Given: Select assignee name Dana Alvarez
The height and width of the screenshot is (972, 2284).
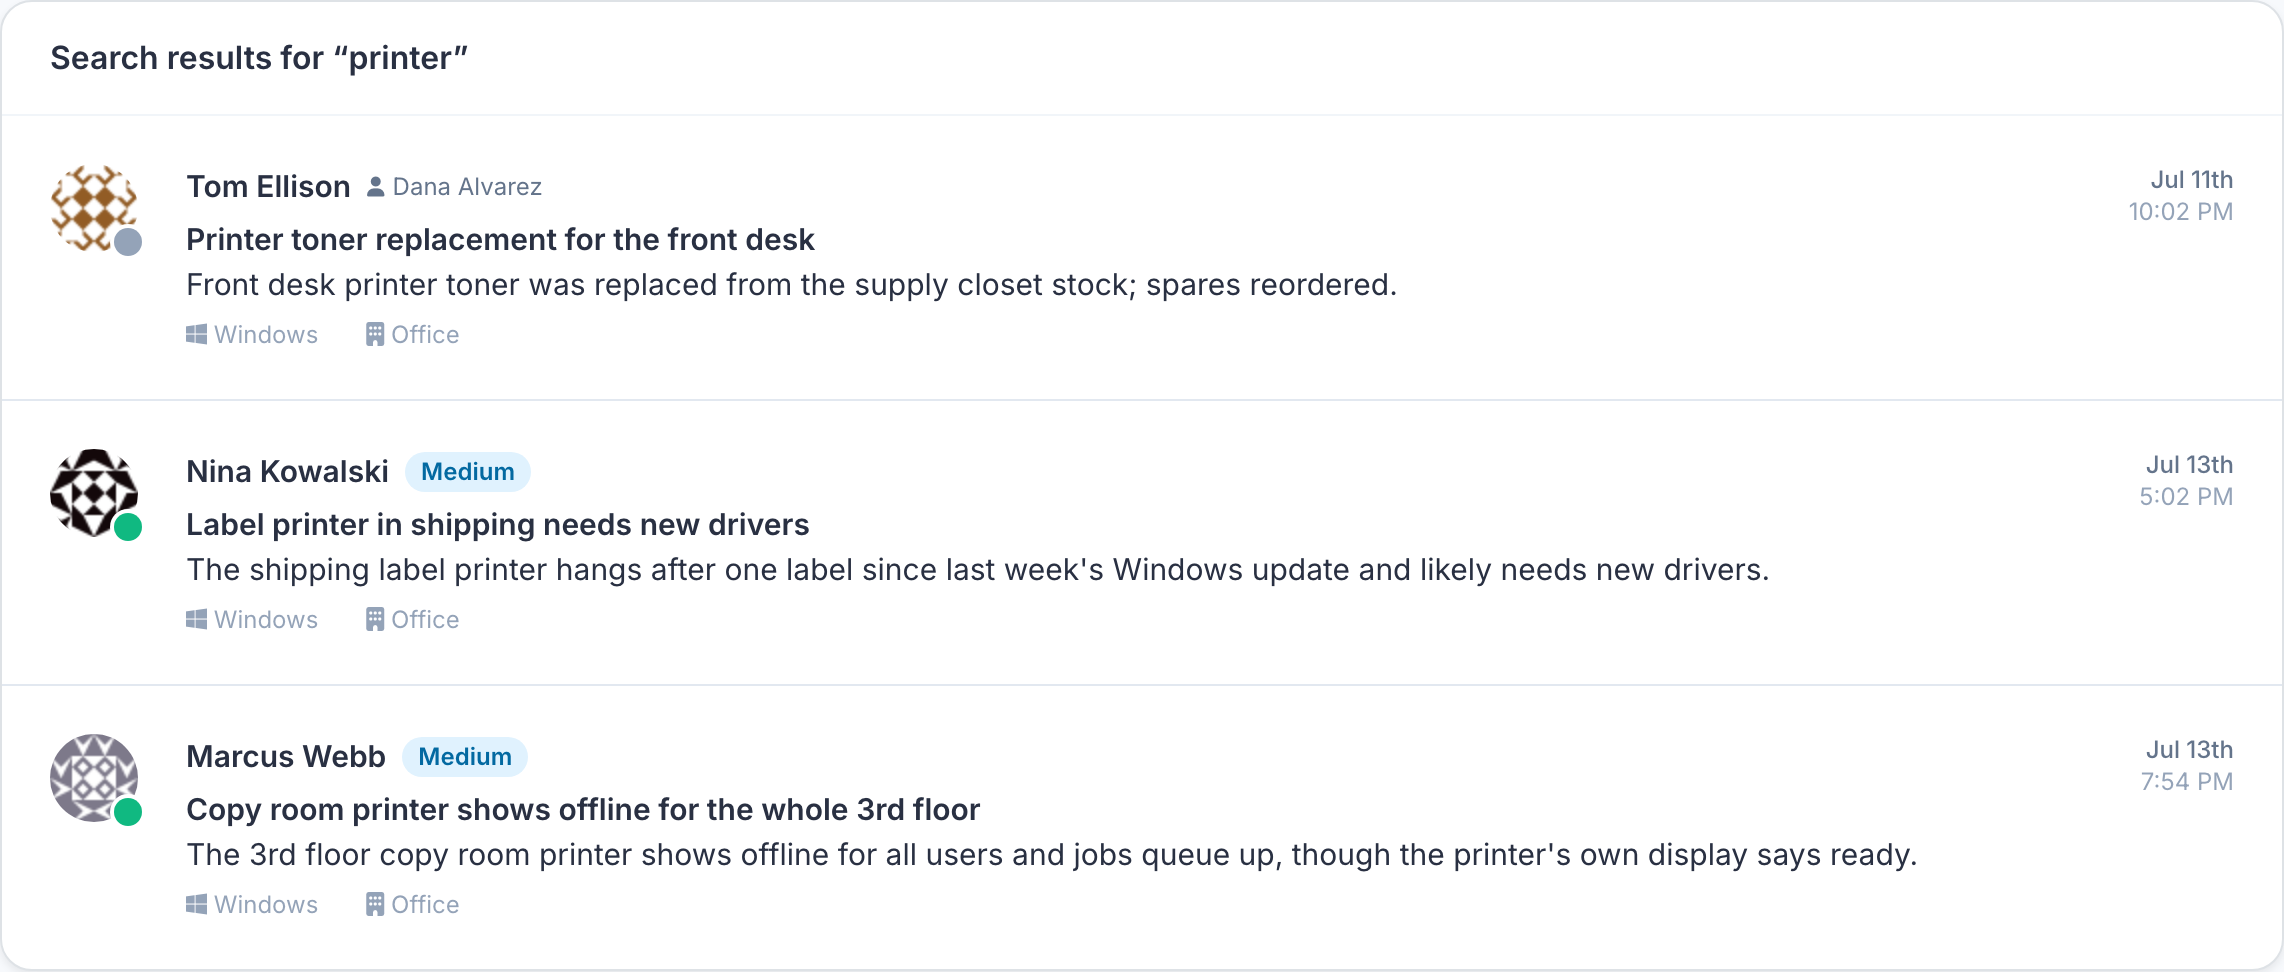Looking at the screenshot, I should pos(467,187).
